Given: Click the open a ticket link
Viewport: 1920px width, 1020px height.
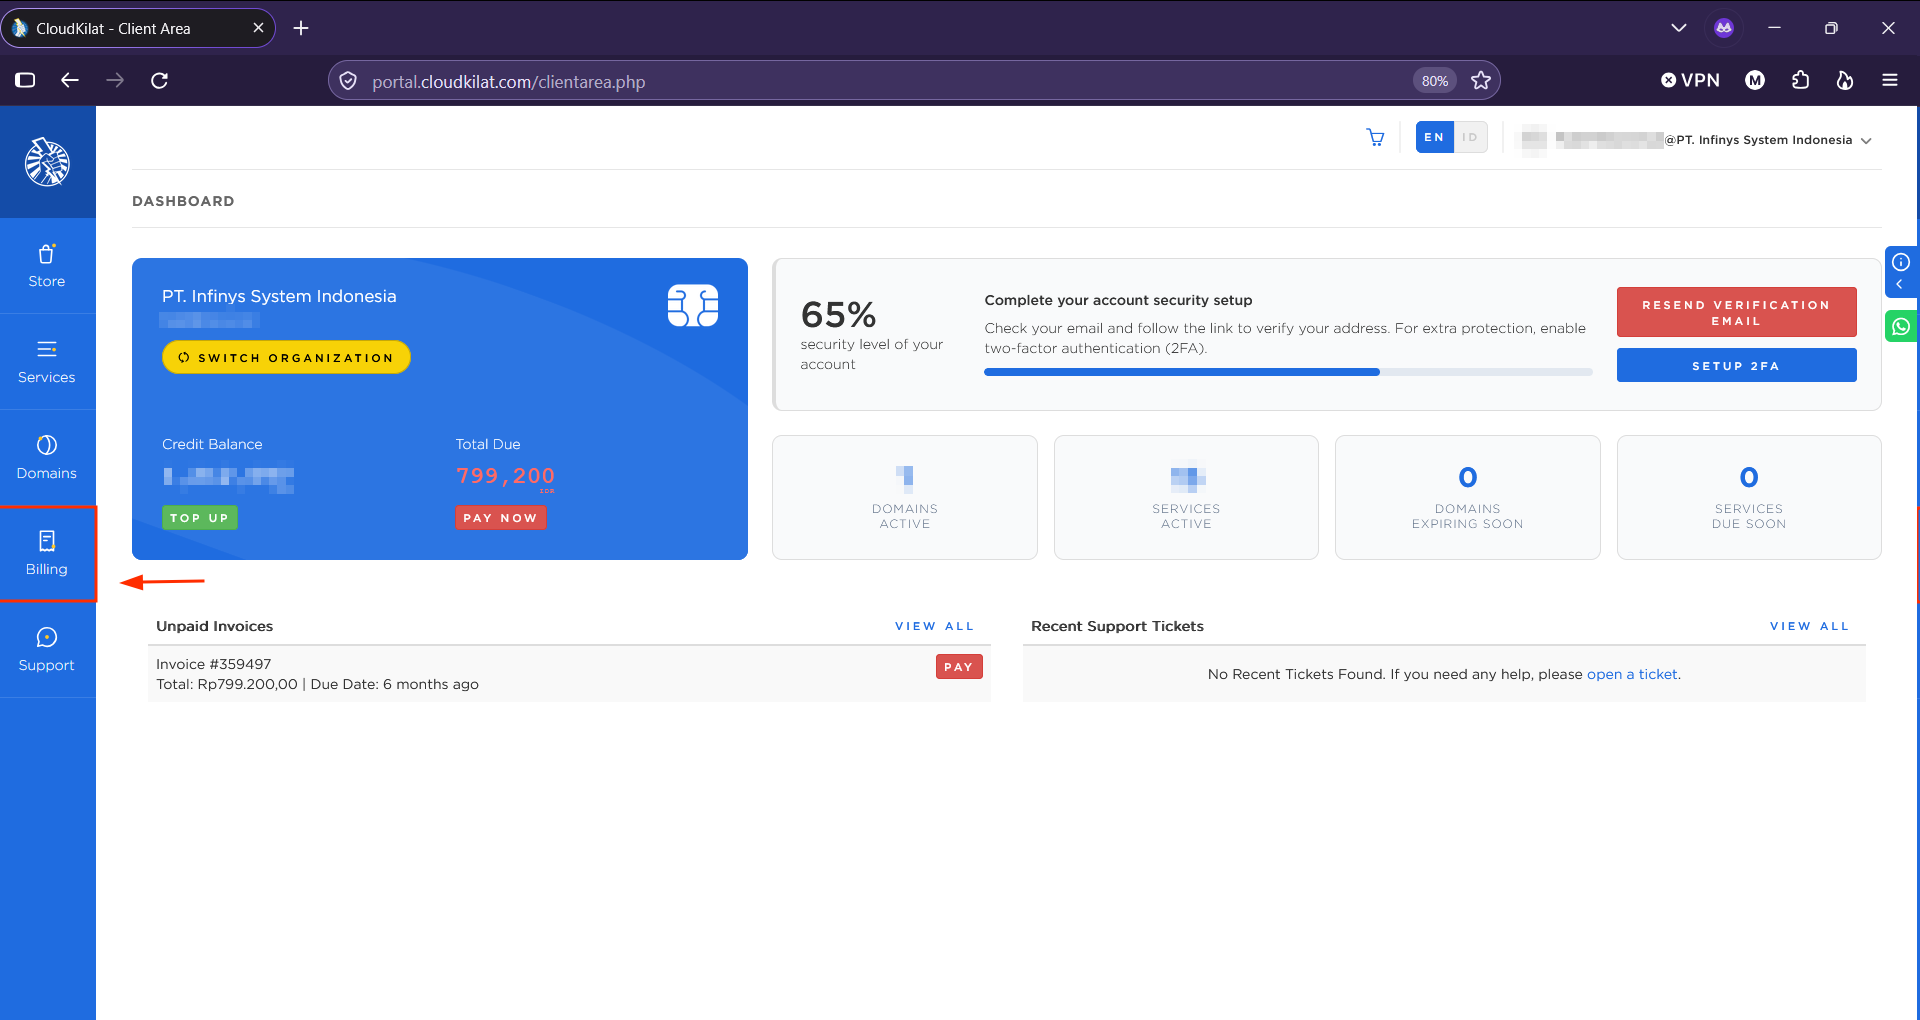Looking at the screenshot, I should click(1632, 674).
